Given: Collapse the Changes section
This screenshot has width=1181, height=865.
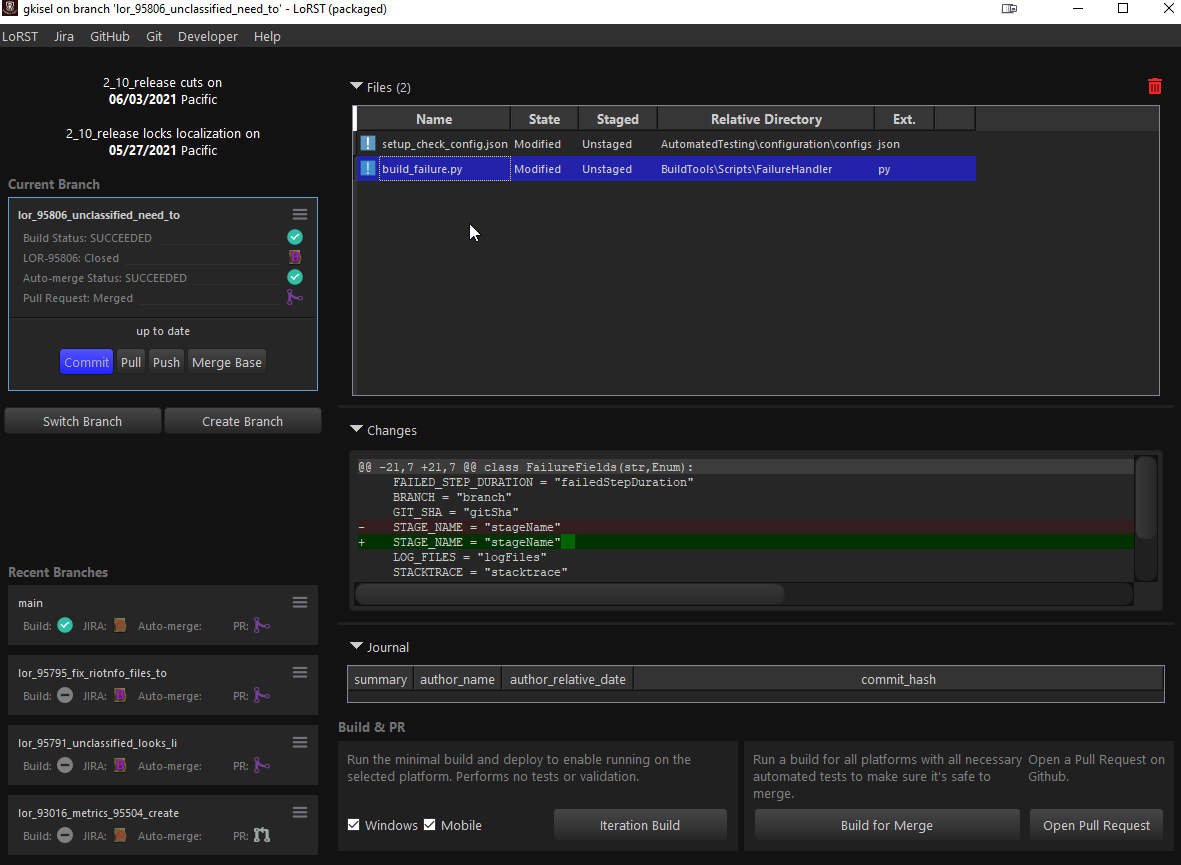Looking at the screenshot, I should click(x=357, y=430).
